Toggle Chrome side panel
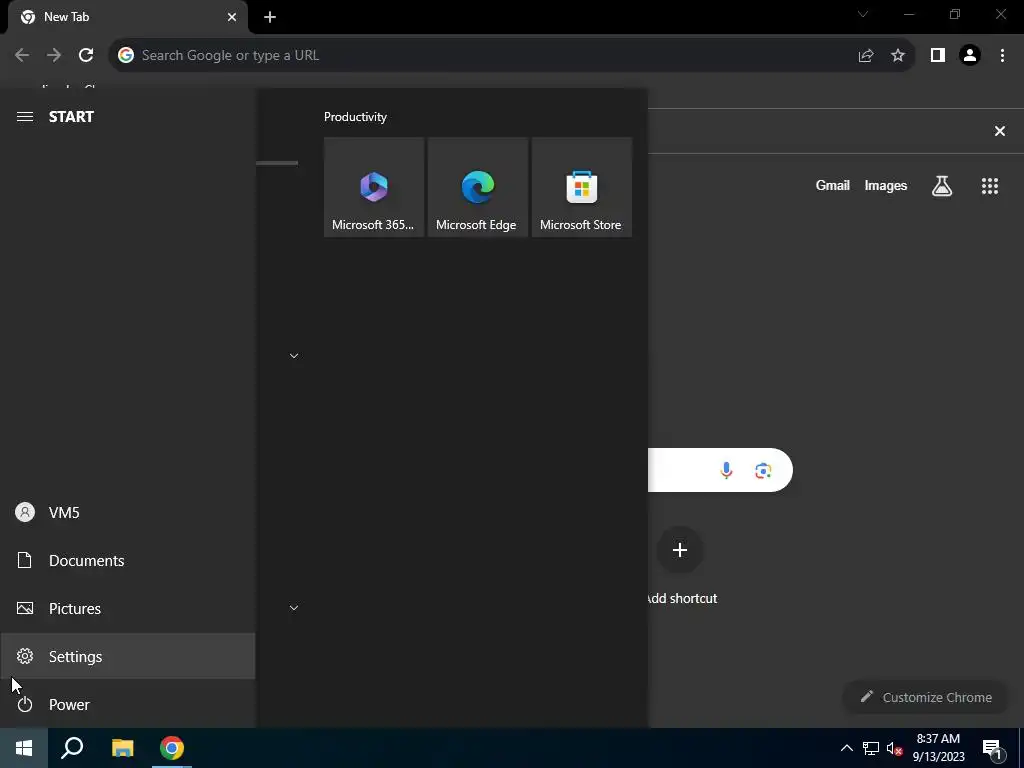1024x768 pixels. point(938,56)
